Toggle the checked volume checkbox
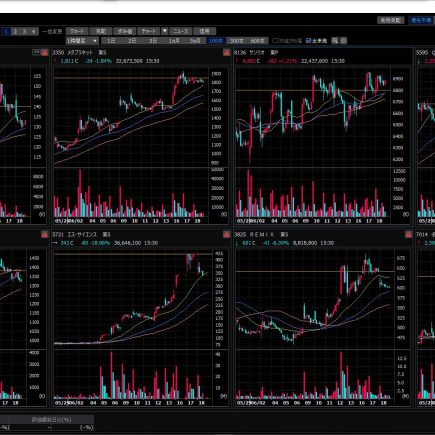Viewport: 435px width, 435px height. tap(309, 41)
